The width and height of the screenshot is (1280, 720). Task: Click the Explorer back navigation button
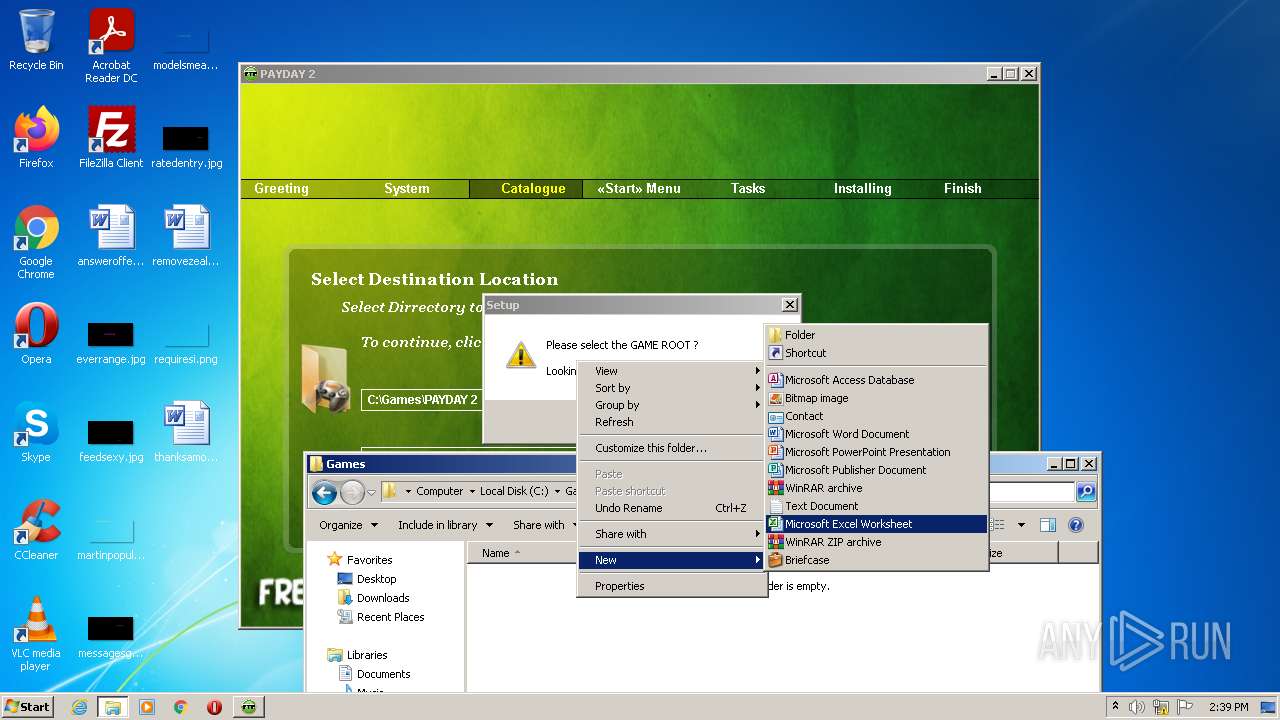click(x=324, y=492)
